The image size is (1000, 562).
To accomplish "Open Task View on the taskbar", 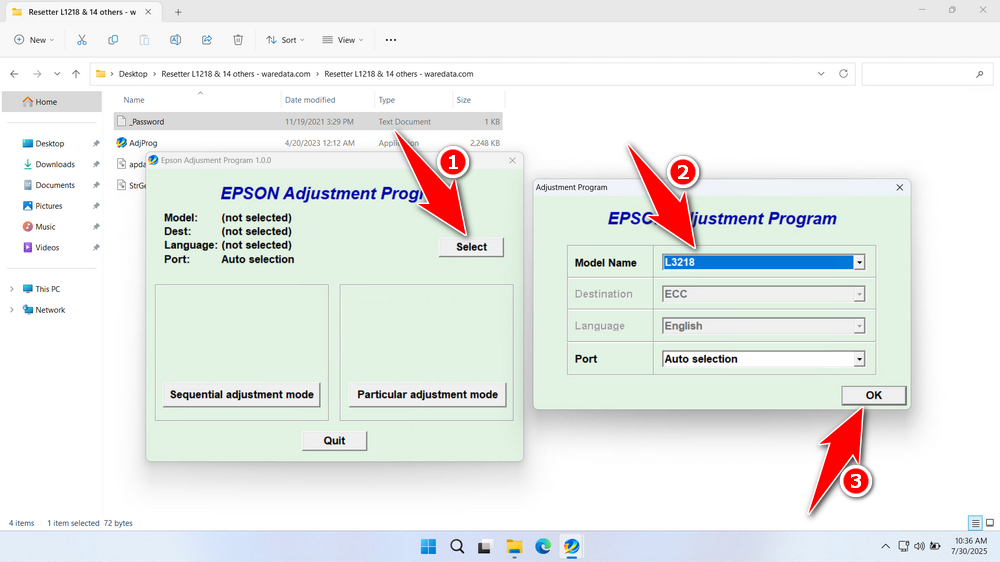I will (x=485, y=546).
